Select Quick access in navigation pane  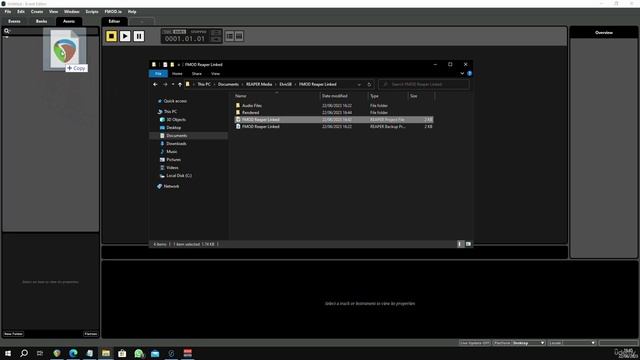pos(175,101)
